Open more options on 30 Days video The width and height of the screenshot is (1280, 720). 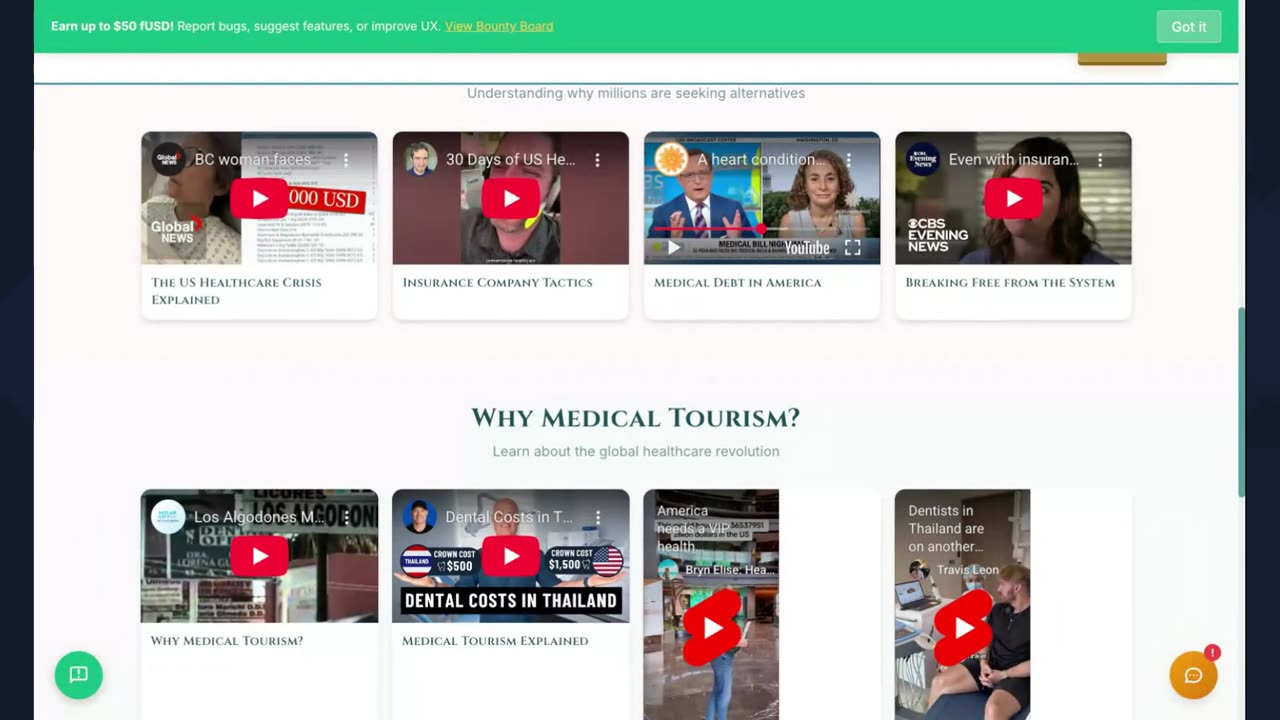click(597, 160)
